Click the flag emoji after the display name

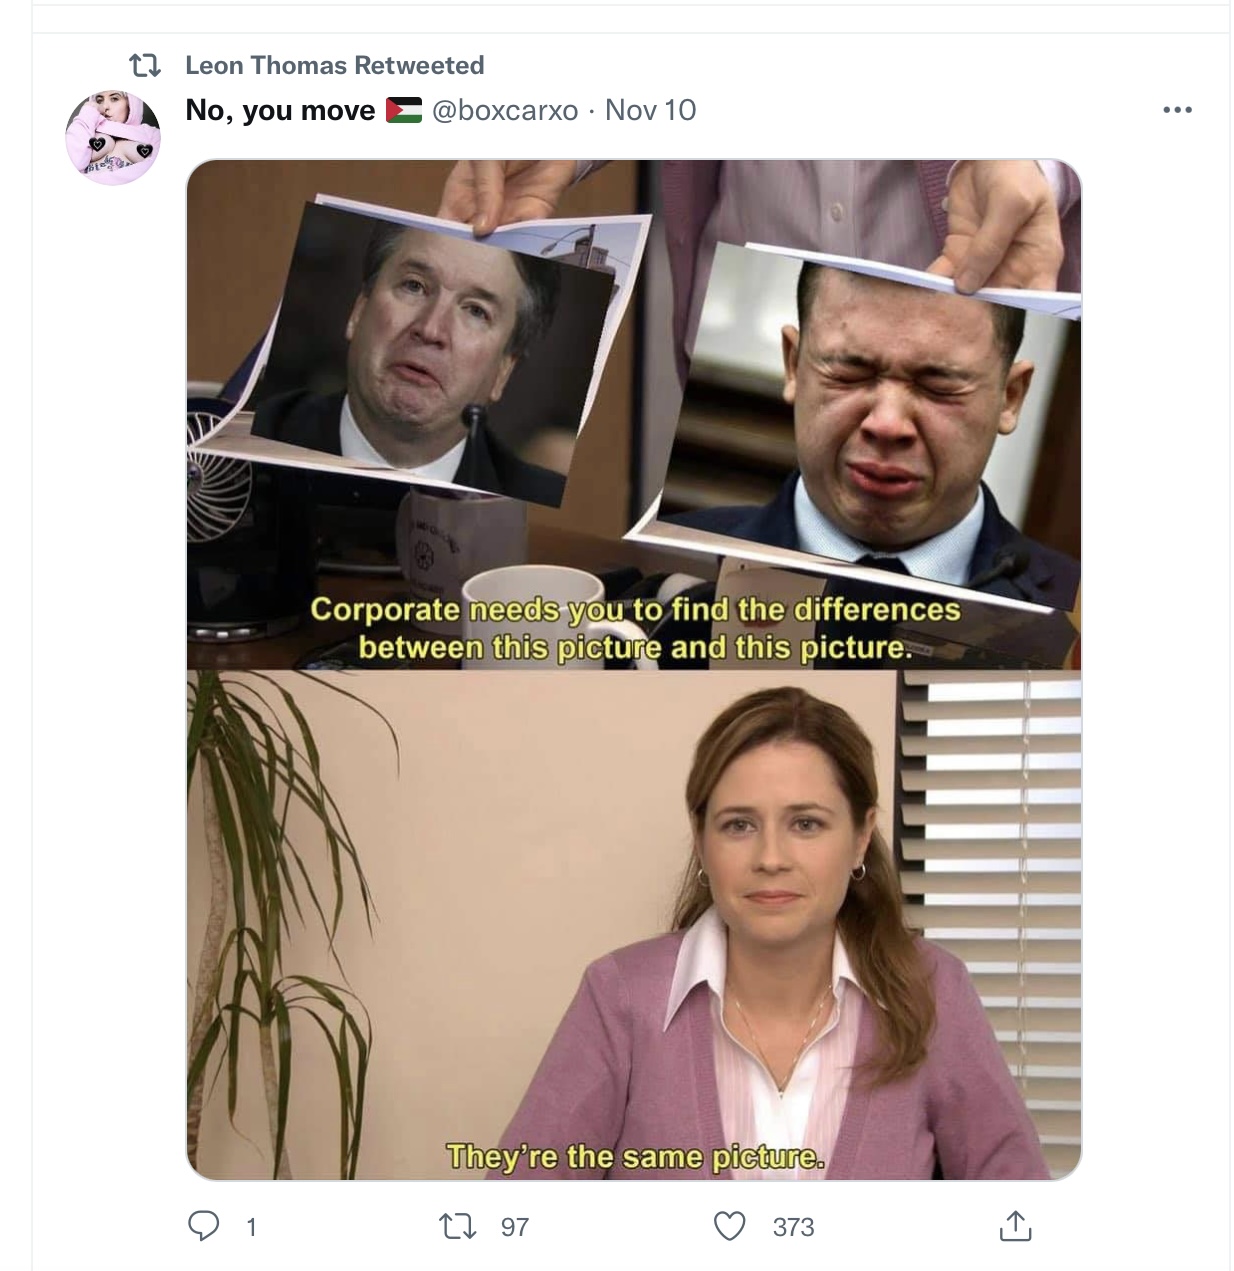[404, 110]
